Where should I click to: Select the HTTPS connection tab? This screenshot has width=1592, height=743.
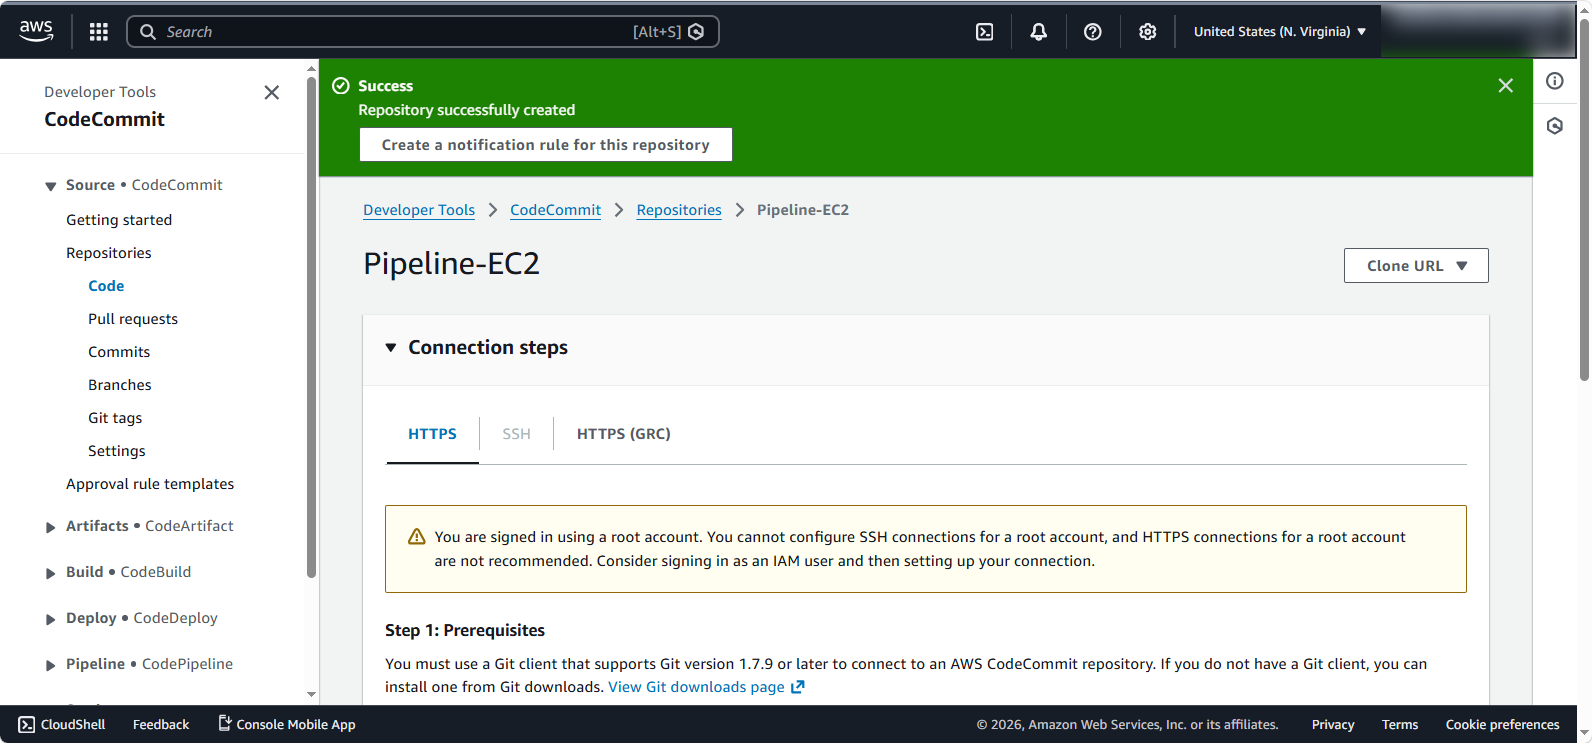click(x=432, y=434)
